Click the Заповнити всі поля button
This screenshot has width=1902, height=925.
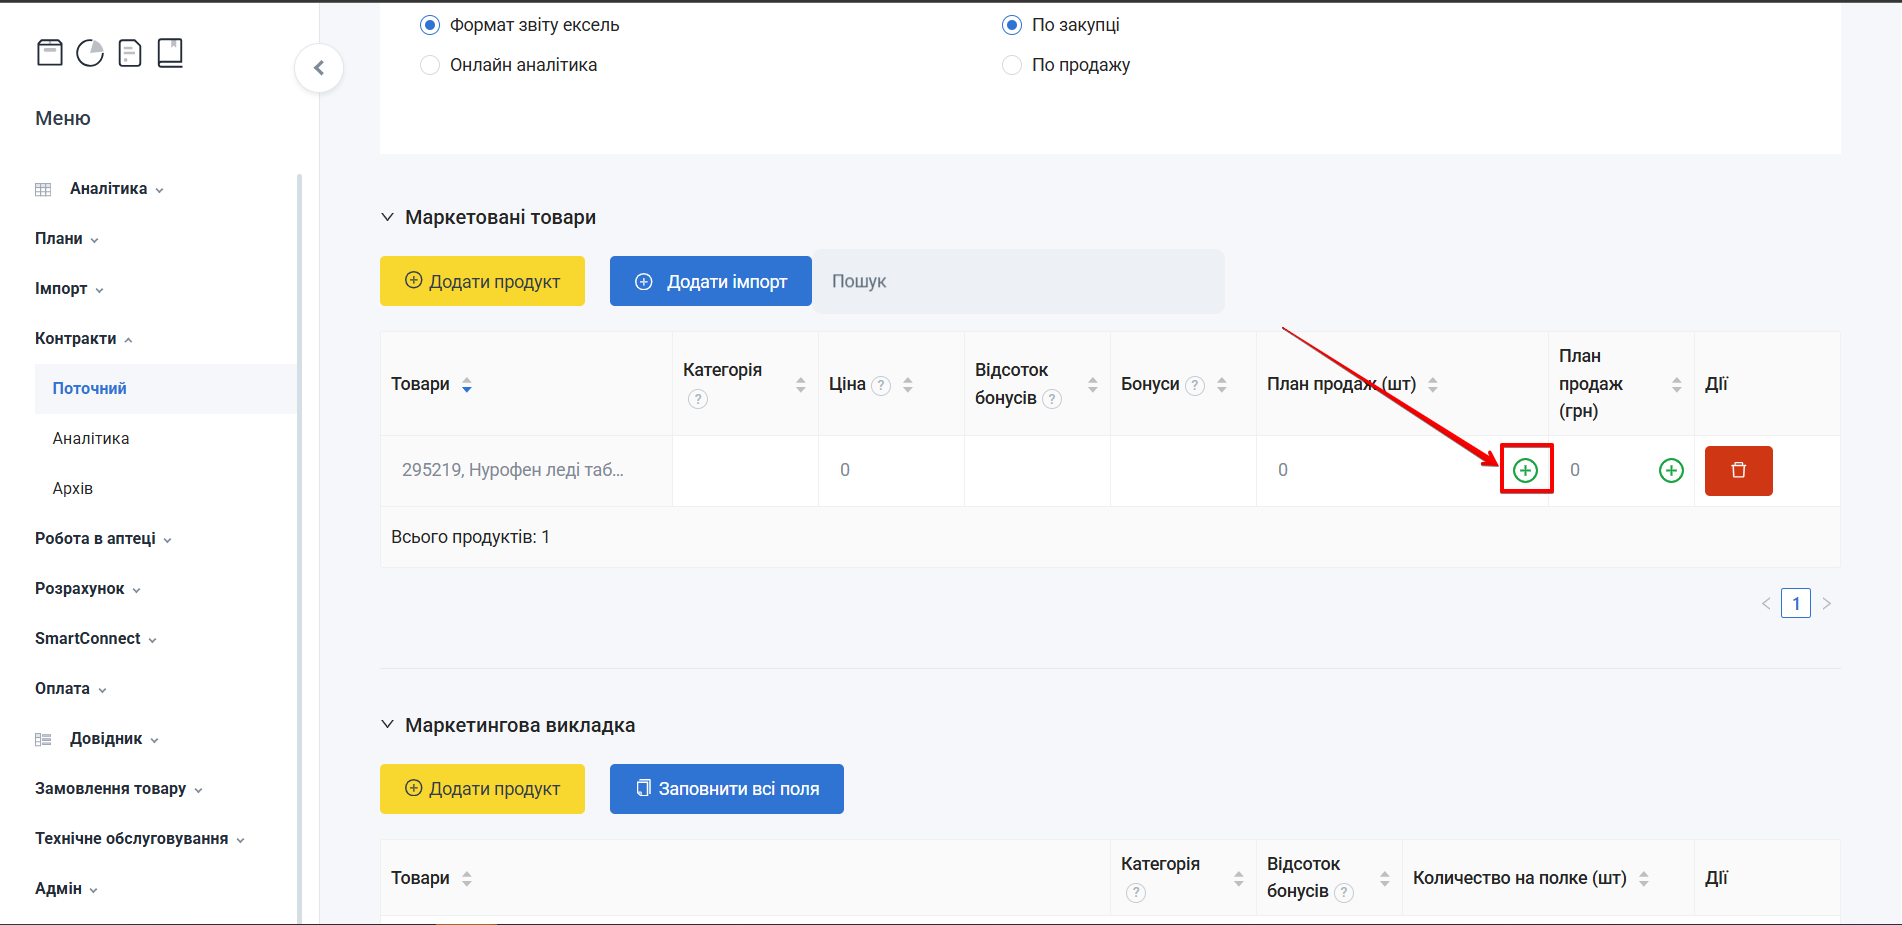coord(726,789)
